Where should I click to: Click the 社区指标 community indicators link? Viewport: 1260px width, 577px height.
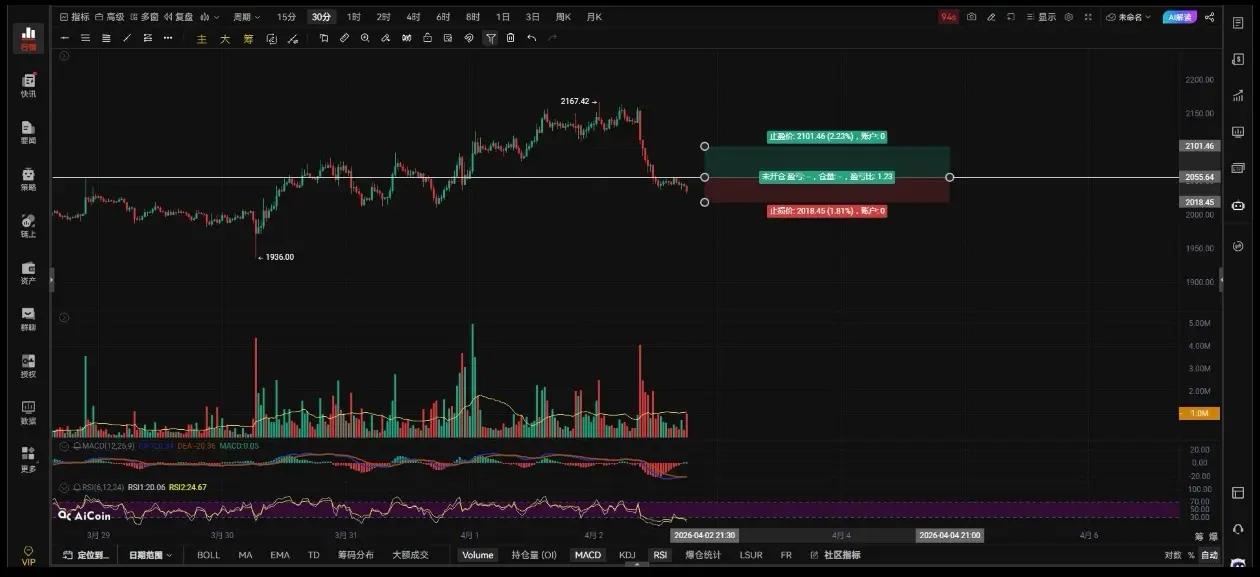tap(835, 554)
